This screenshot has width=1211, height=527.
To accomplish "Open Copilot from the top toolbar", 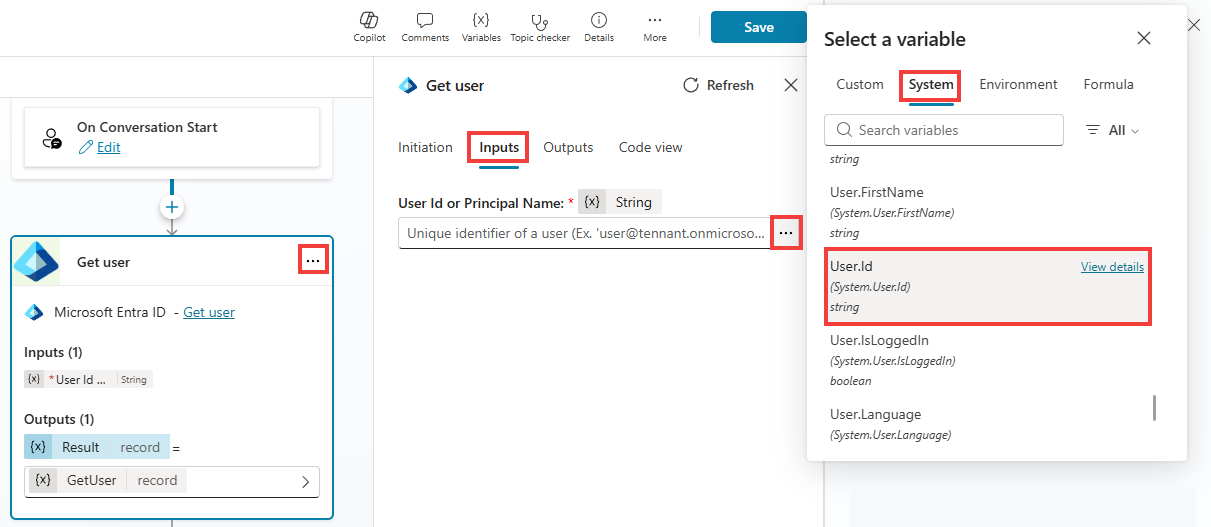I will click(x=369, y=27).
